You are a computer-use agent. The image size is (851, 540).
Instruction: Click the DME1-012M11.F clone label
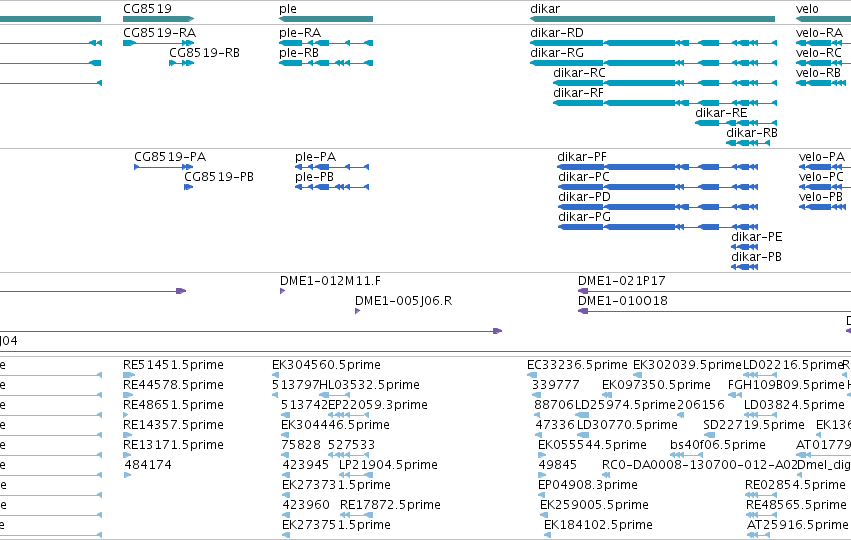(x=330, y=281)
